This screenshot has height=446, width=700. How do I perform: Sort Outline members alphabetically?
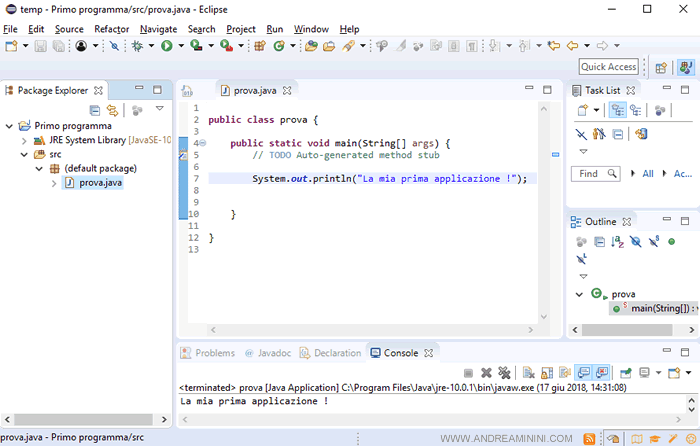pyautogui.click(x=617, y=241)
